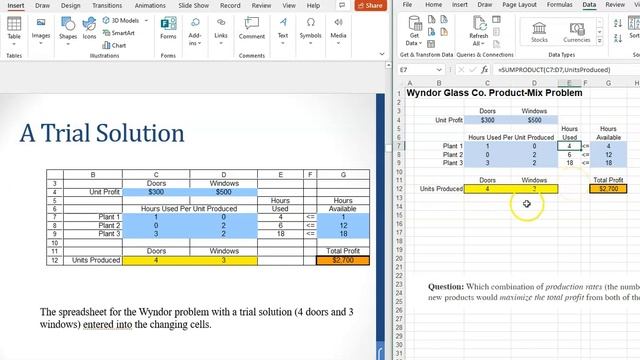This screenshot has height=360, width=640.
Task: Open the PowerPoint Help tab
Action: coord(313,6)
